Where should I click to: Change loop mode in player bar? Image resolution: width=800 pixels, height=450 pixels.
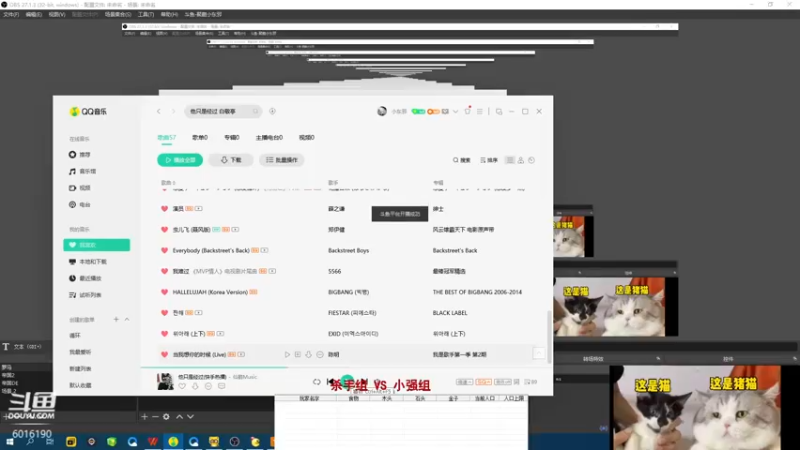pyautogui.click(x=317, y=382)
